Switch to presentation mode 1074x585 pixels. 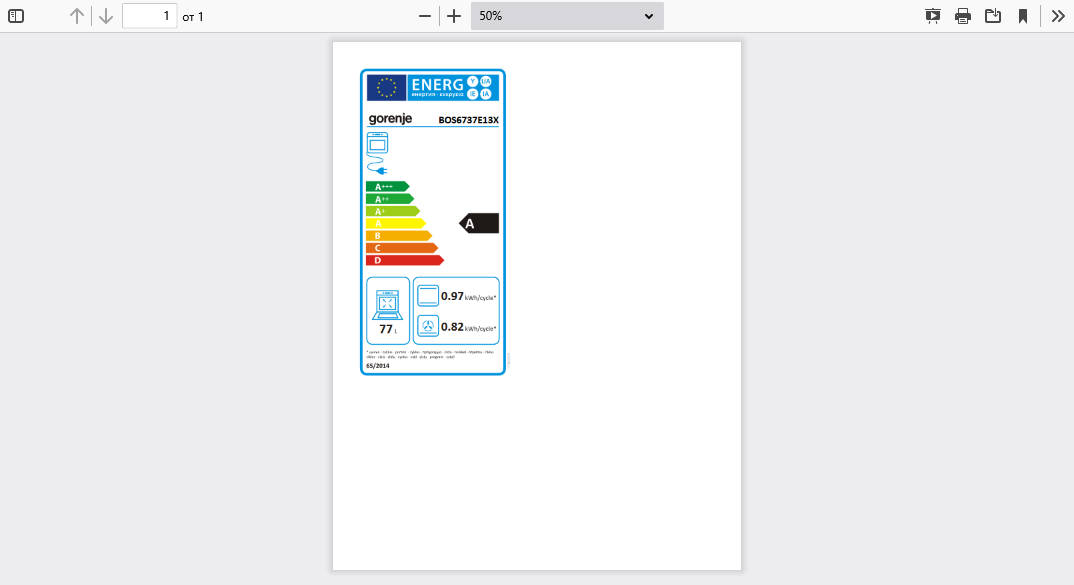point(932,16)
